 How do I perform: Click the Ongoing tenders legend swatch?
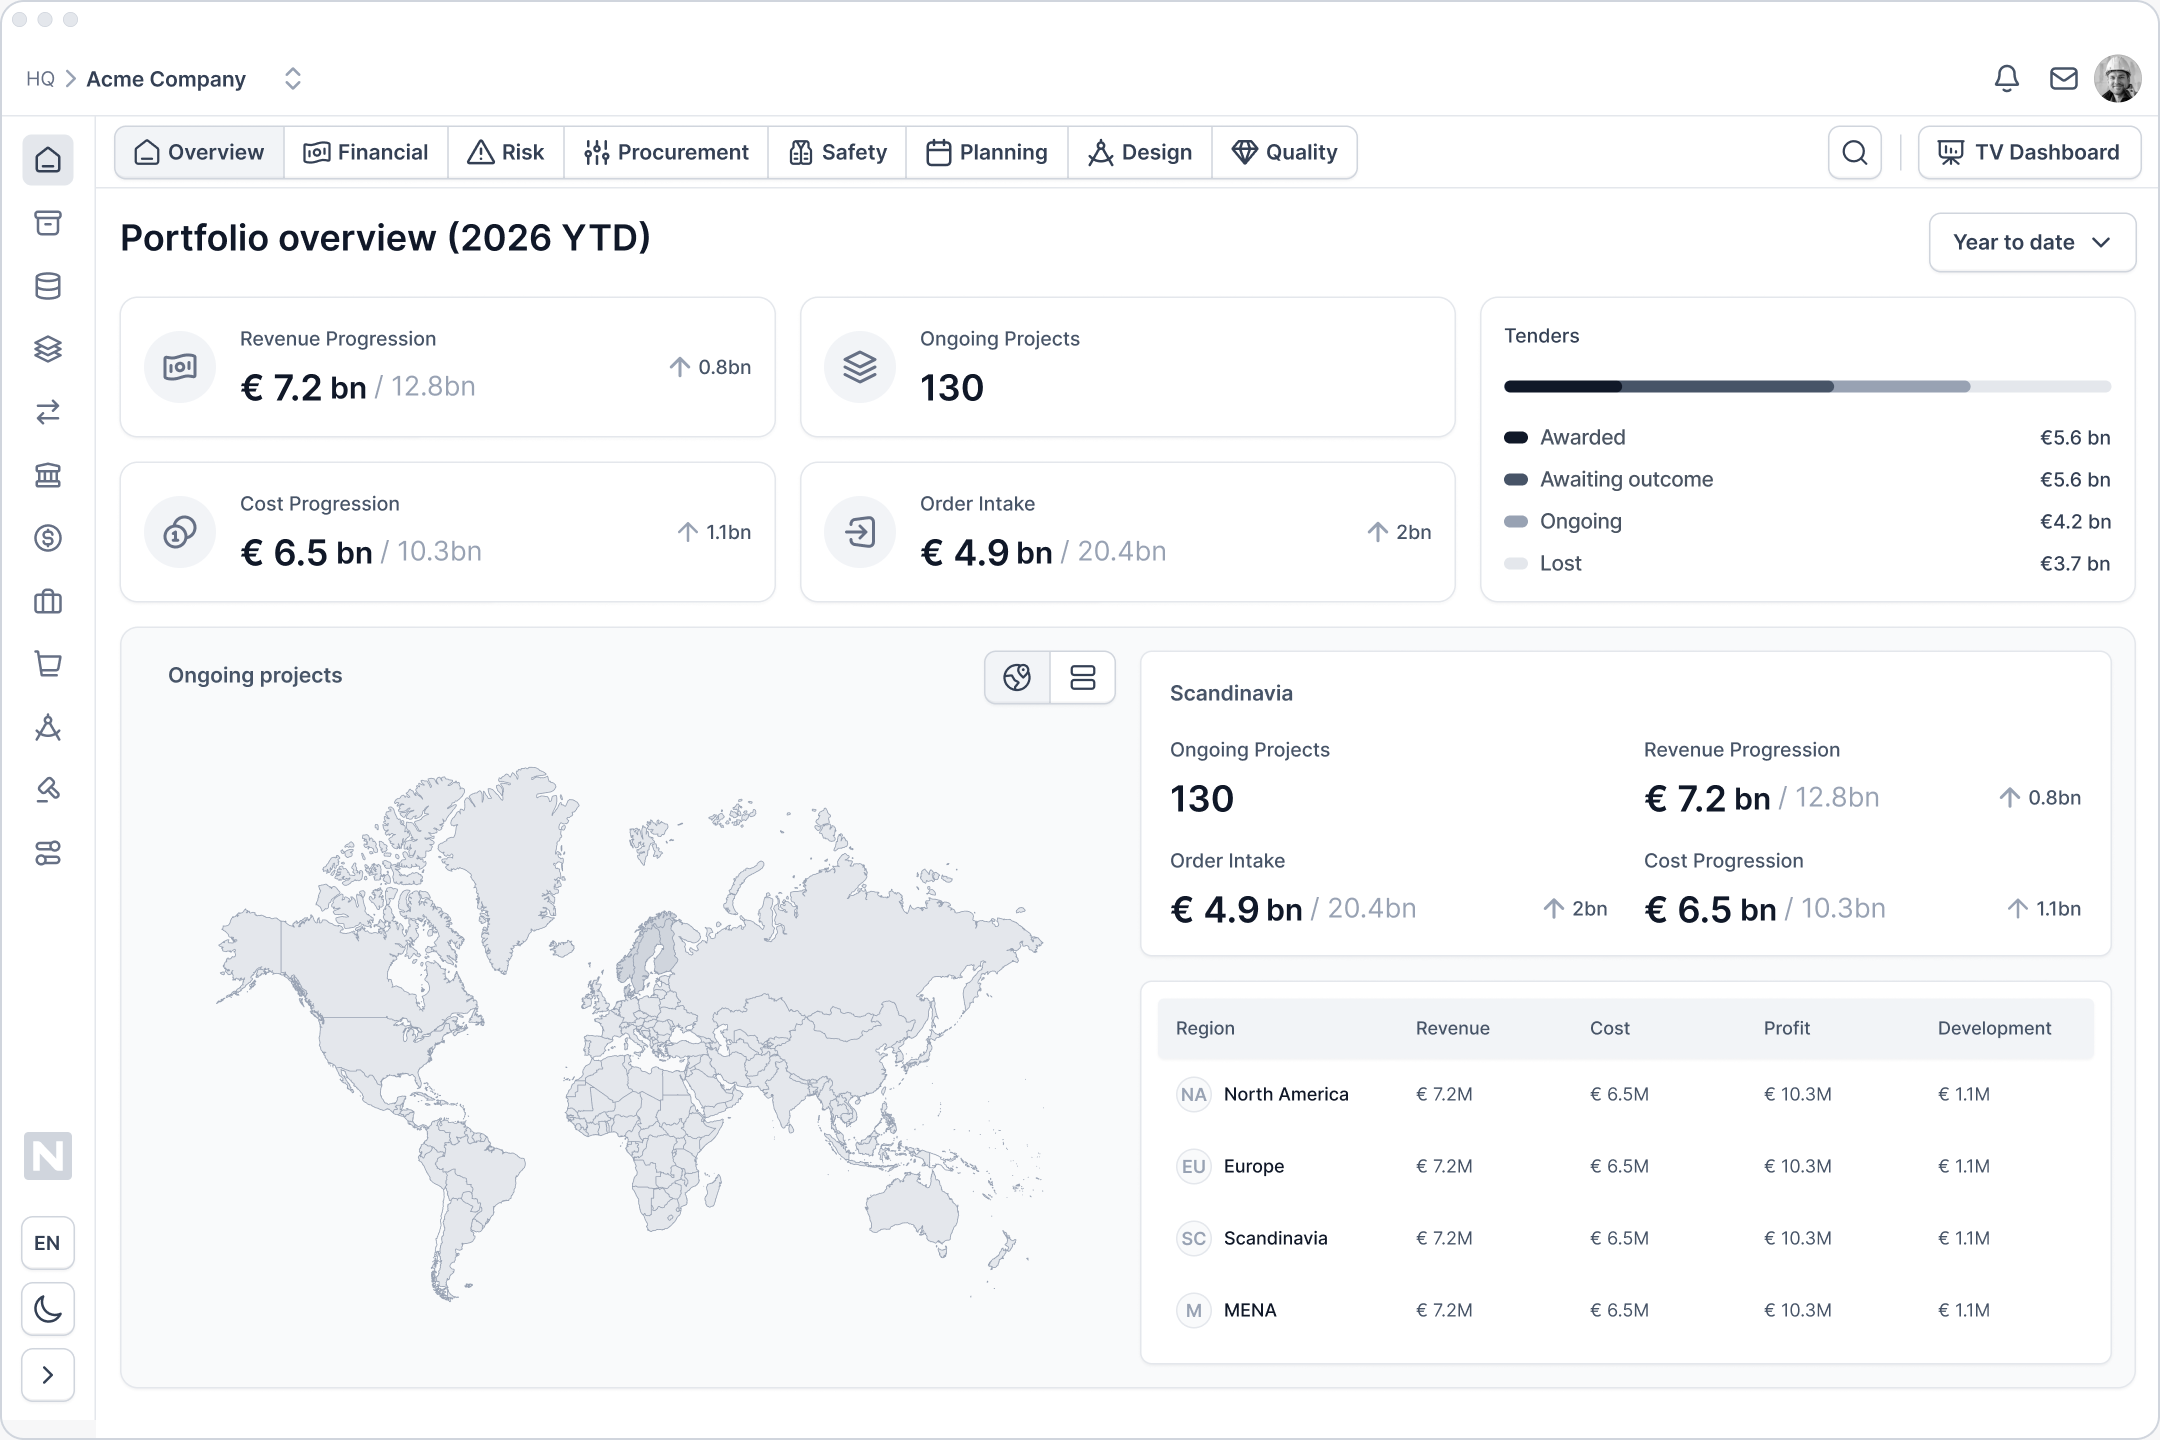tap(1516, 521)
